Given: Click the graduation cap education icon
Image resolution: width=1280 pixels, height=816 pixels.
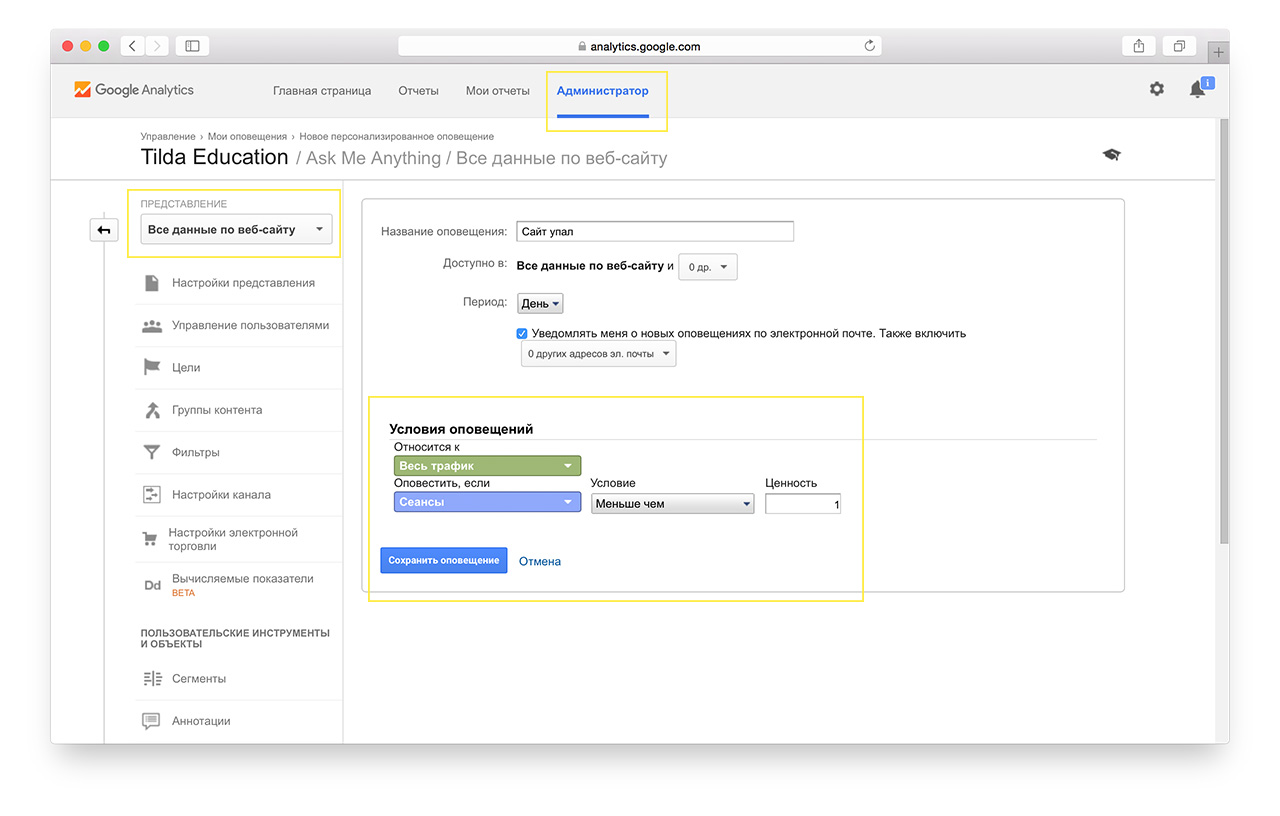Looking at the screenshot, I should [x=1111, y=155].
